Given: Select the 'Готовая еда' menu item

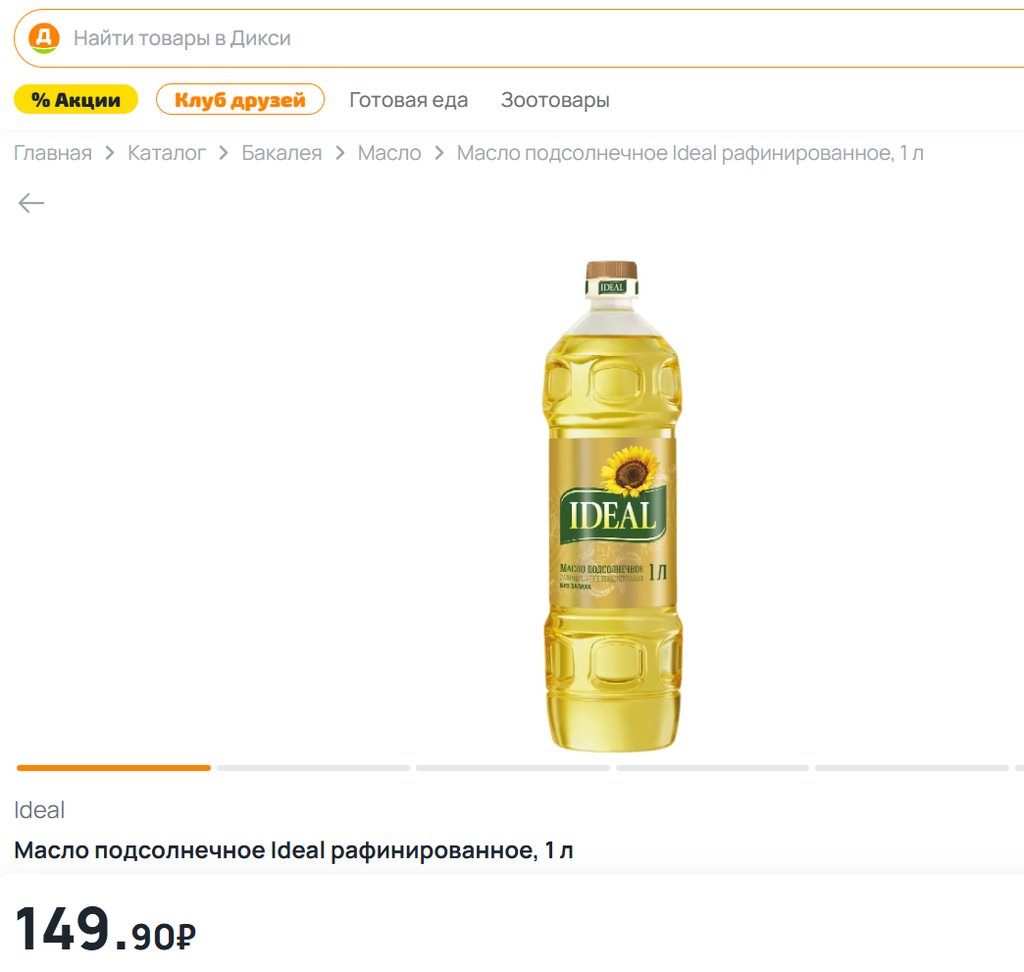Looking at the screenshot, I should pyautogui.click(x=408, y=100).
